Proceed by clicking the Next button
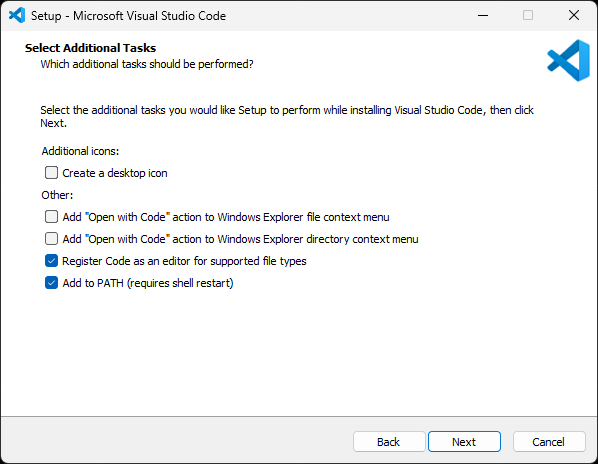The image size is (598, 464). click(464, 442)
